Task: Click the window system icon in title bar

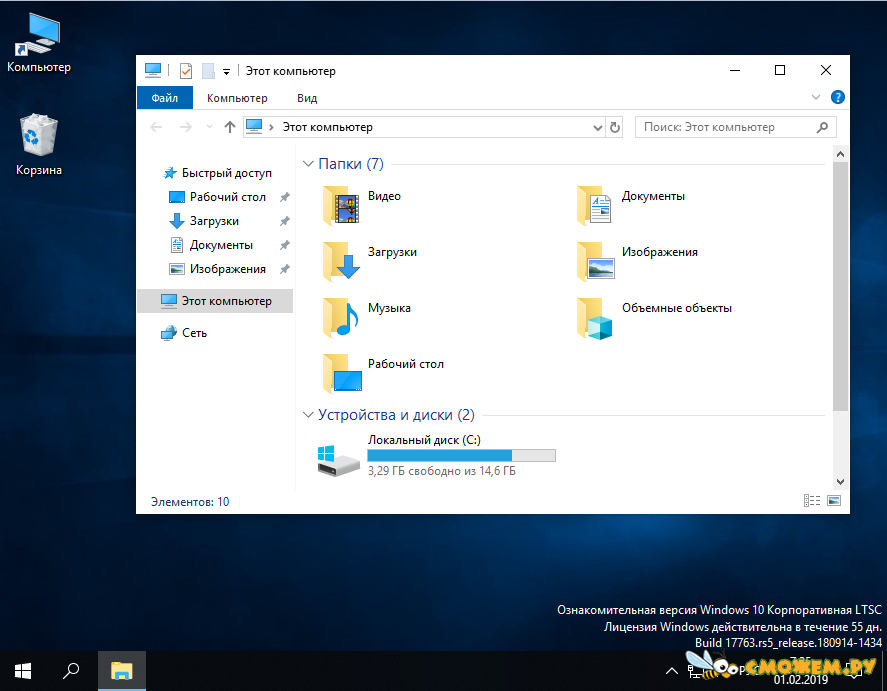Action: point(153,70)
